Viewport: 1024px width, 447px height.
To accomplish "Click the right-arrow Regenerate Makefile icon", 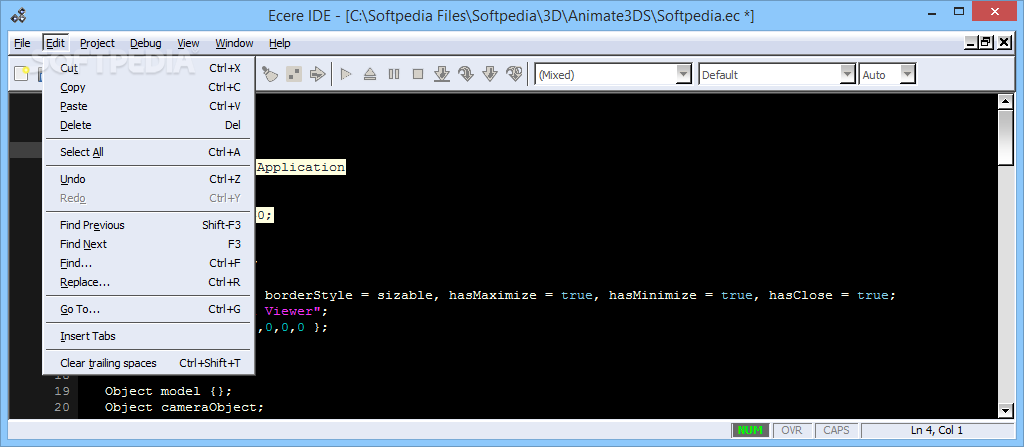I will [317, 74].
